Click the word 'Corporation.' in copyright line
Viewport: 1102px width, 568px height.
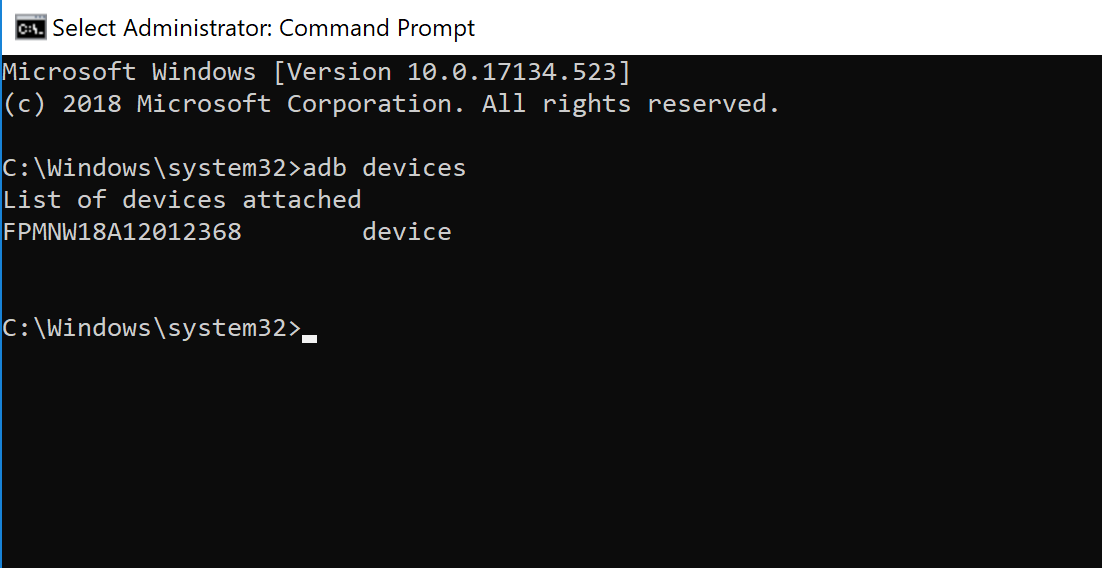click(x=376, y=104)
